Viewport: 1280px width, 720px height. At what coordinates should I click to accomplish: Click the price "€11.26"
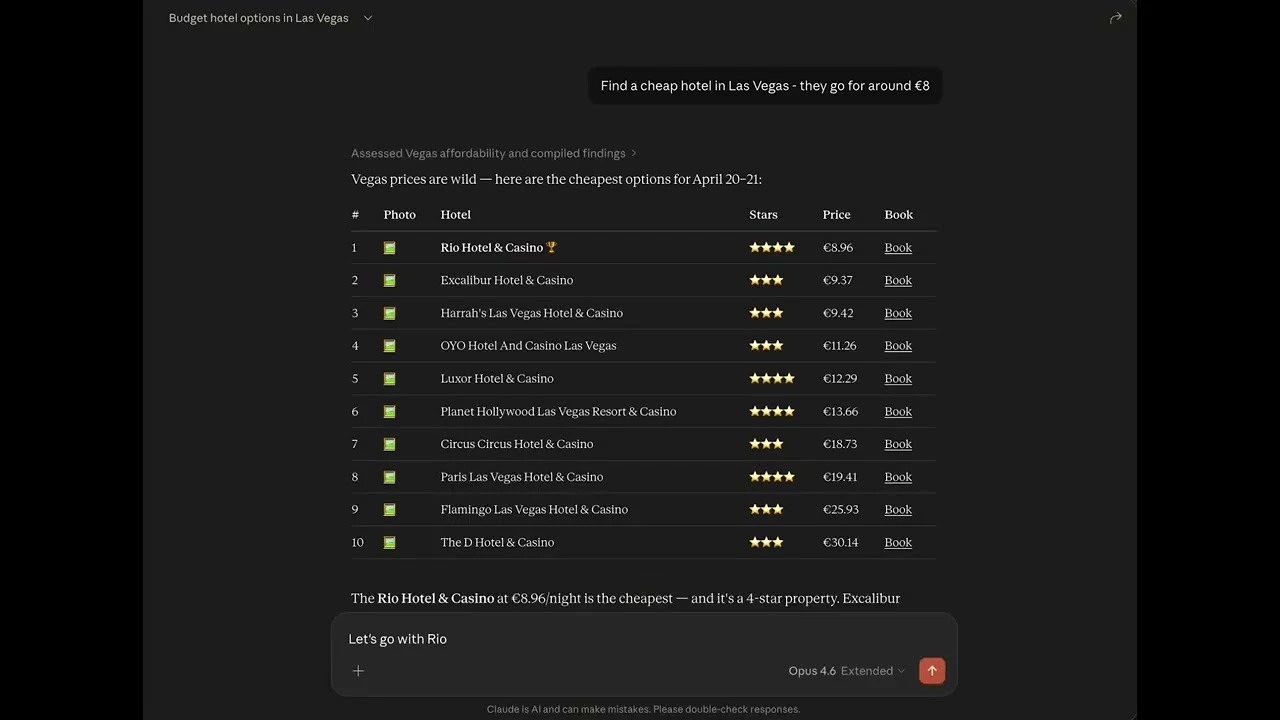pyautogui.click(x=840, y=346)
